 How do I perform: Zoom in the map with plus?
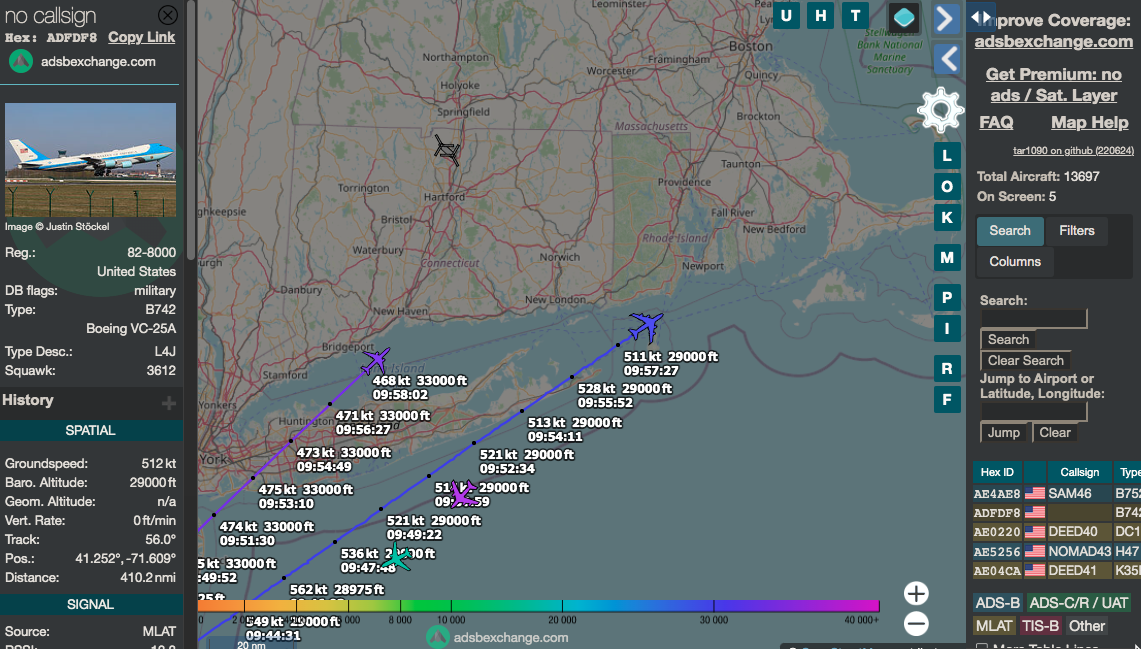(916, 594)
